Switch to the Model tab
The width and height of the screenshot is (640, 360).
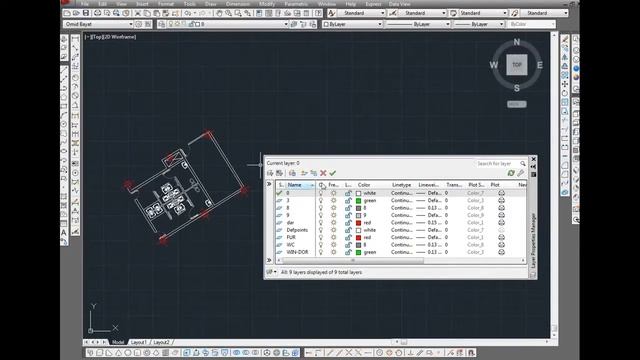[118, 342]
